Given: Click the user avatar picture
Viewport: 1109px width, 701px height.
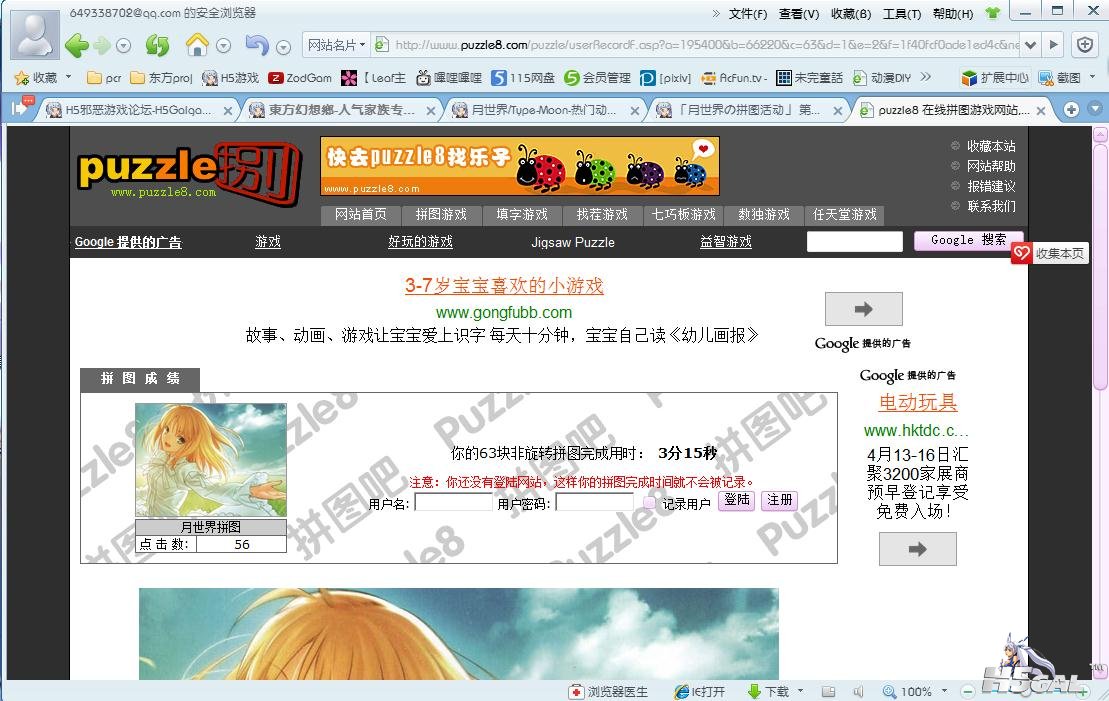Looking at the screenshot, I should coord(35,34).
